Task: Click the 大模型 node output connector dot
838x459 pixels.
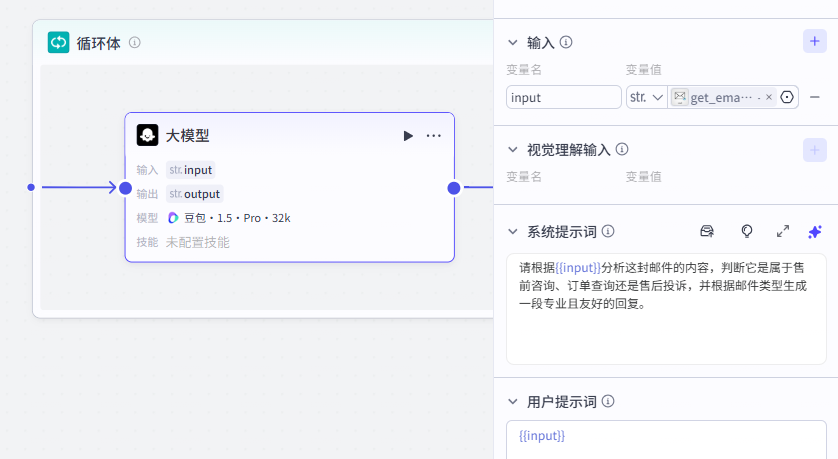Action: (454, 188)
